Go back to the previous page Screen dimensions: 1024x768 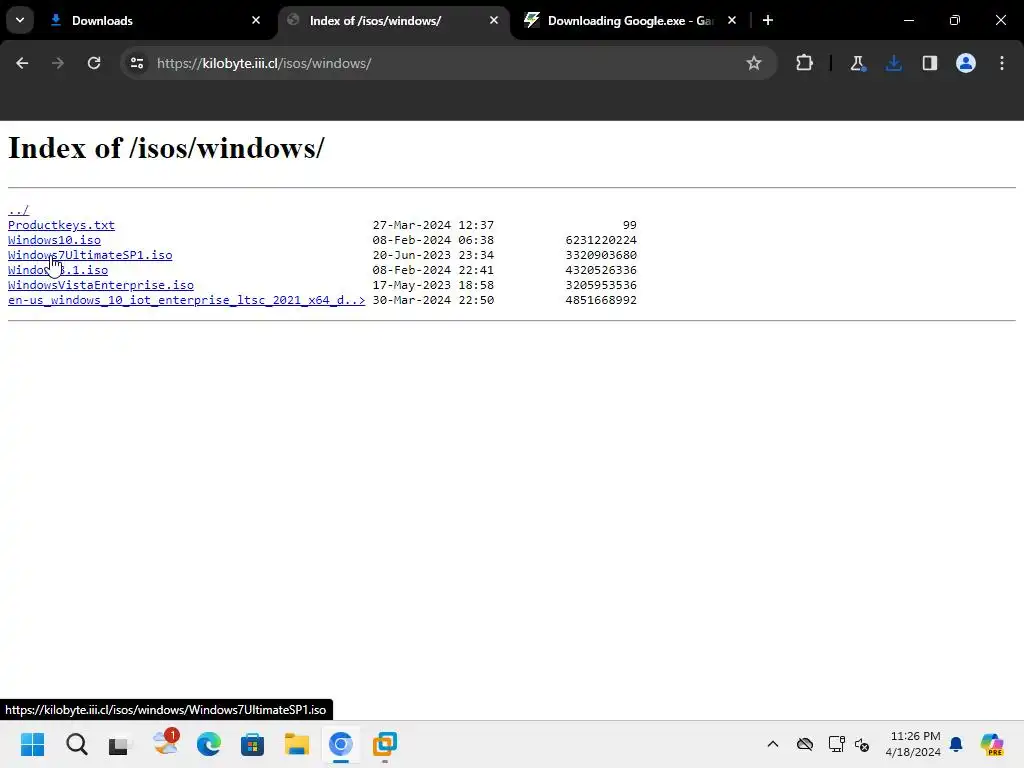click(22, 63)
